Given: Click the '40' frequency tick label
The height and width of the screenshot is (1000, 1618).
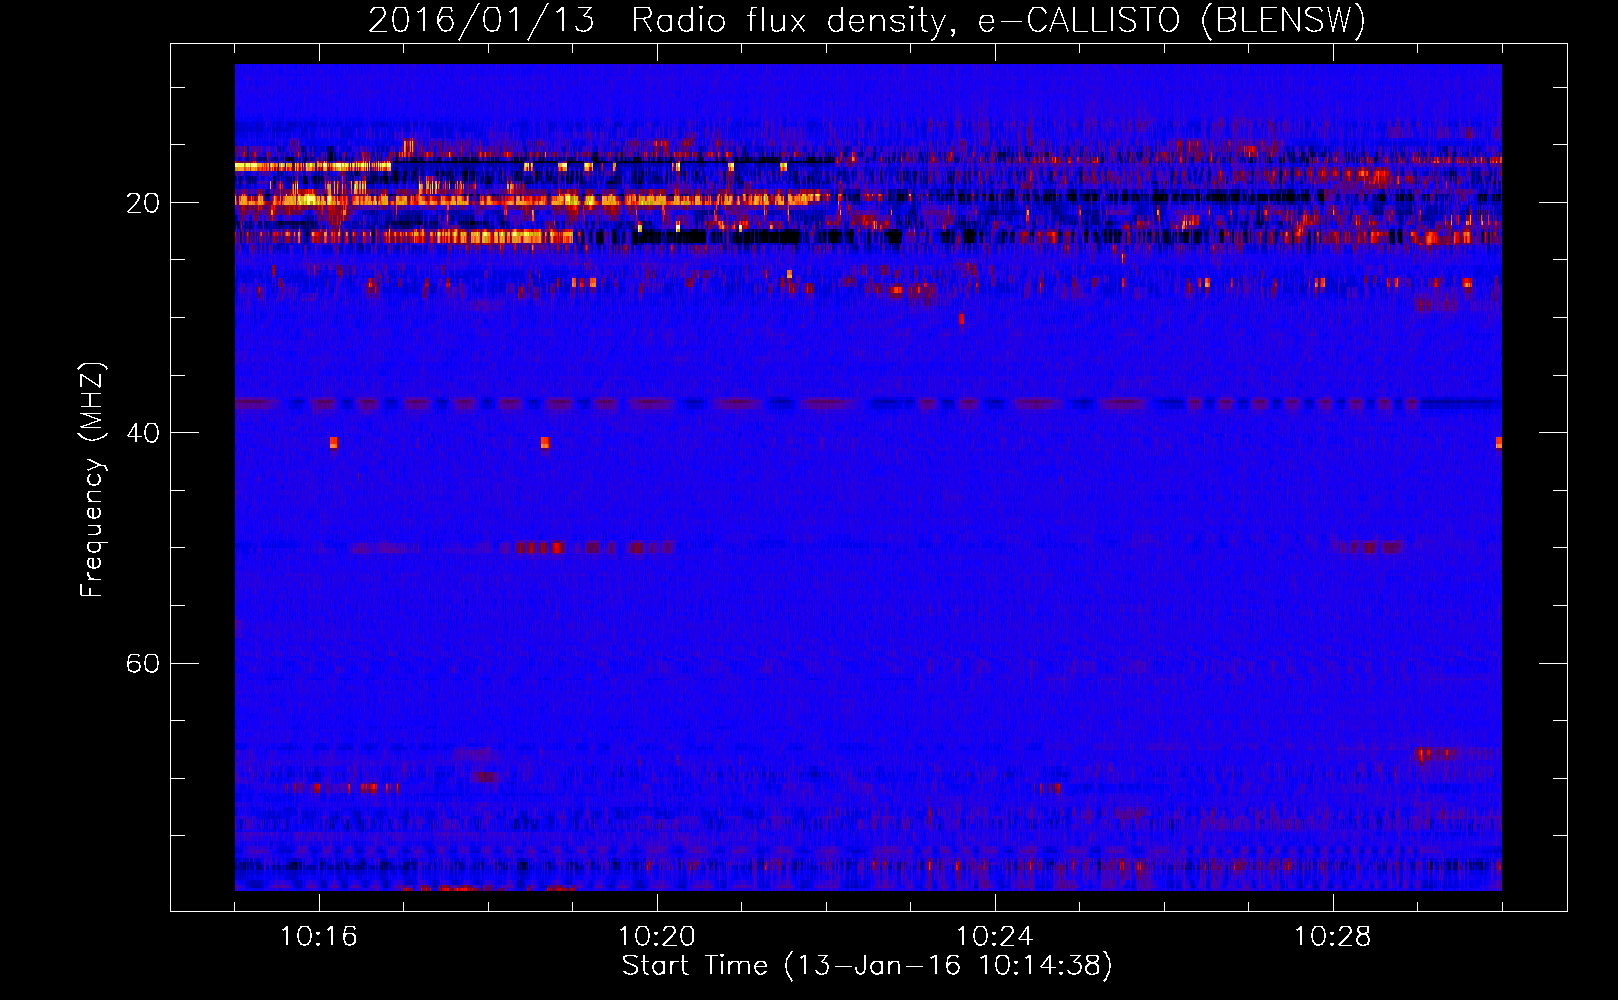Looking at the screenshot, I should [143, 433].
